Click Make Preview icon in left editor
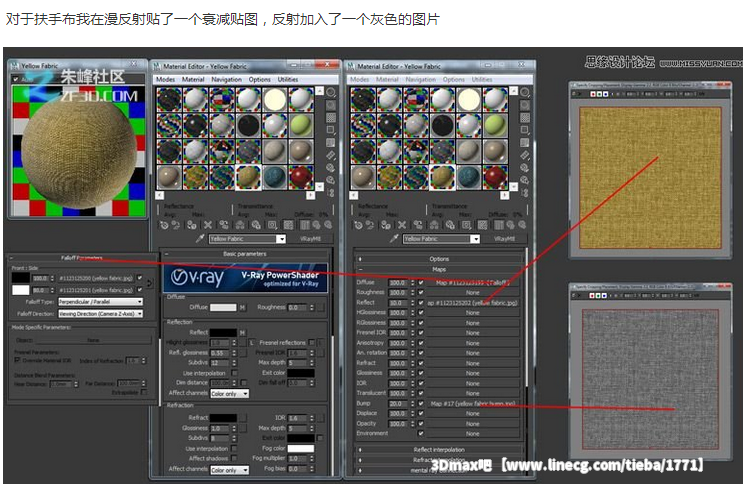The height and width of the screenshot is (484, 743). [x=331, y=155]
